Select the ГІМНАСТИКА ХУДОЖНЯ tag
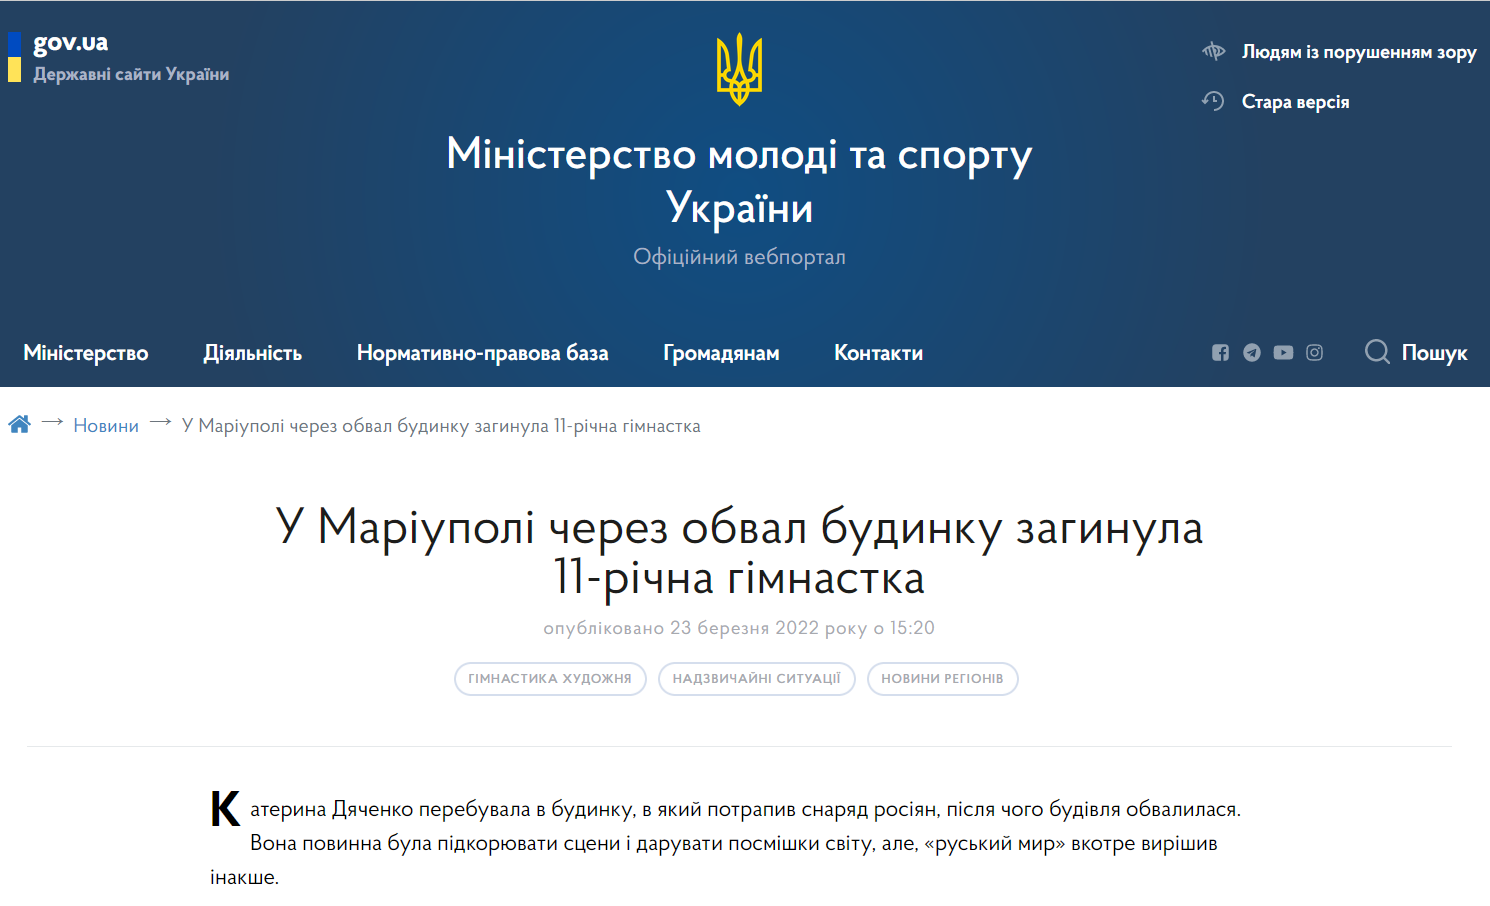 pos(550,679)
